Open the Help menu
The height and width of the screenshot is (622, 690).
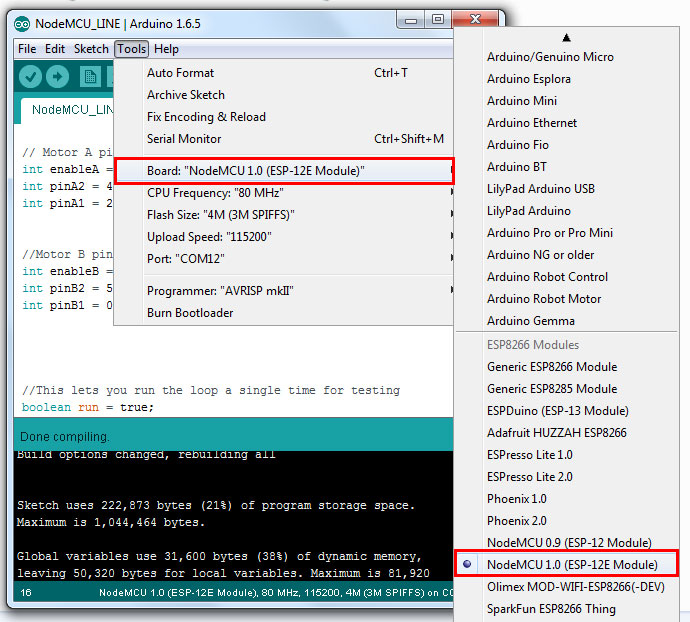[166, 49]
